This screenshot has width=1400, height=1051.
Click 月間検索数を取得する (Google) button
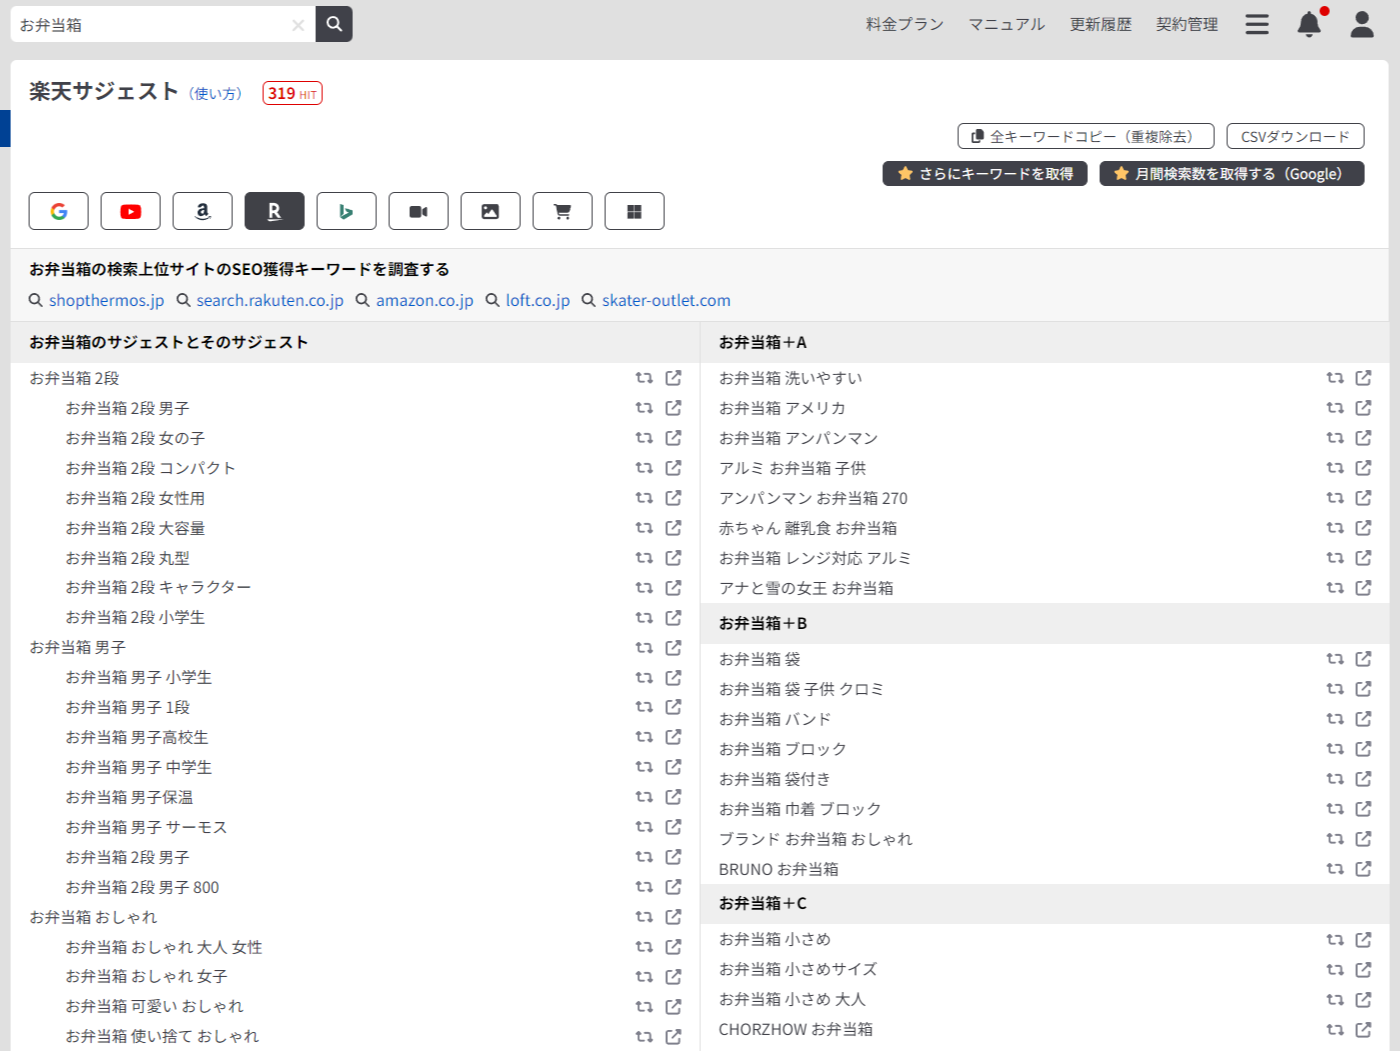[x=1232, y=174]
